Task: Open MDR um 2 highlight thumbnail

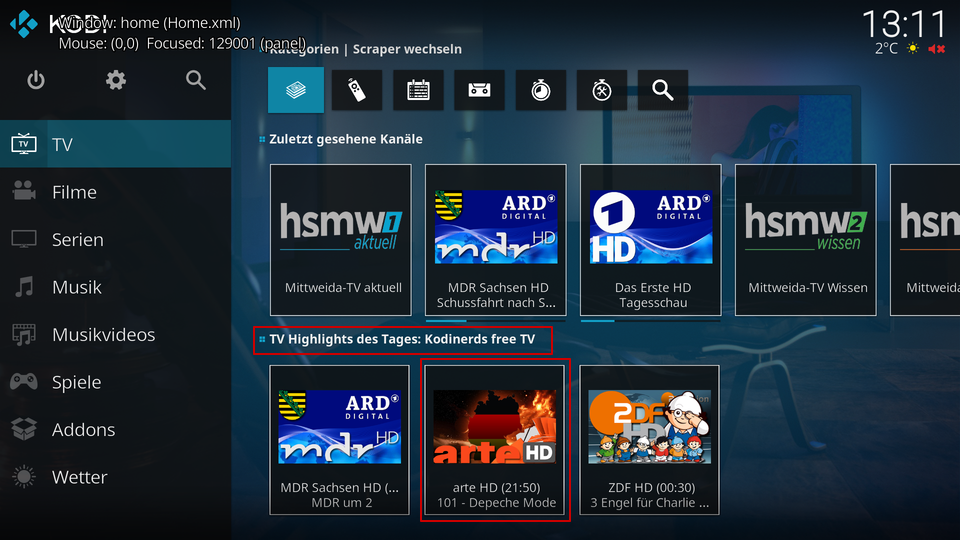Action: click(x=340, y=440)
